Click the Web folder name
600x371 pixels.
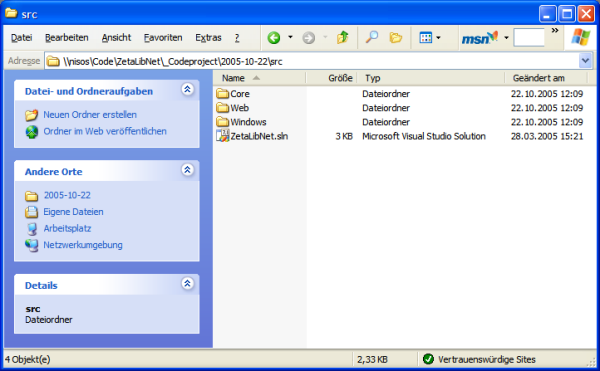pyautogui.click(x=240, y=108)
